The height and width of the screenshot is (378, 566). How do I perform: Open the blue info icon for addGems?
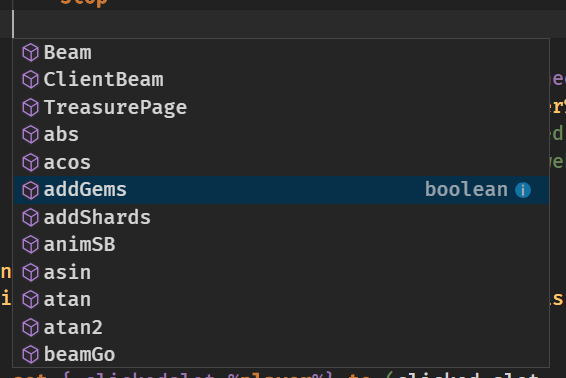(523, 190)
